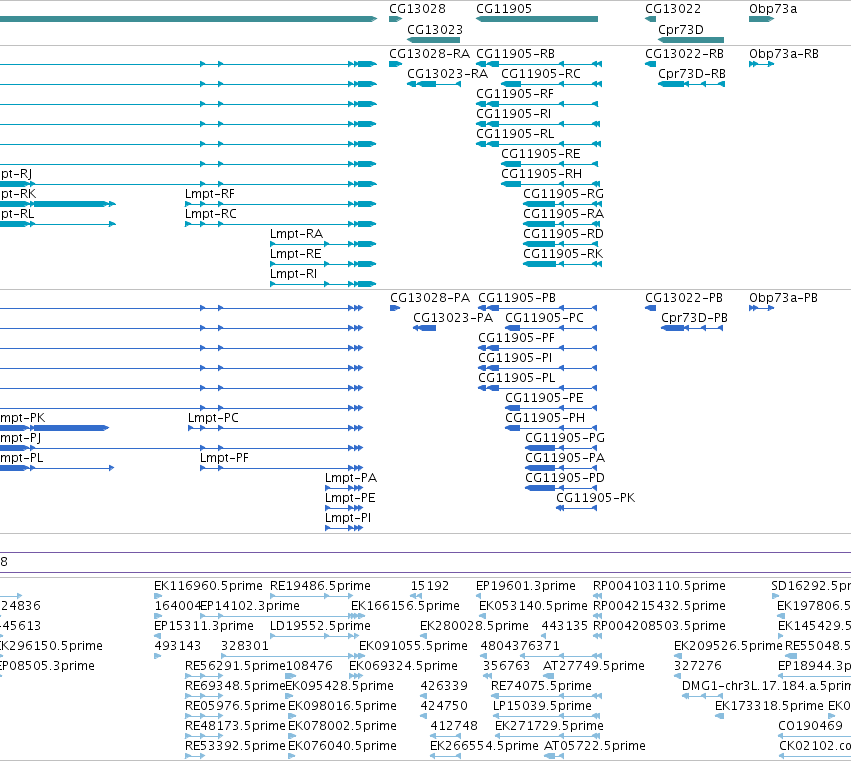Select transcript CG11905-RH

tap(541, 174)
